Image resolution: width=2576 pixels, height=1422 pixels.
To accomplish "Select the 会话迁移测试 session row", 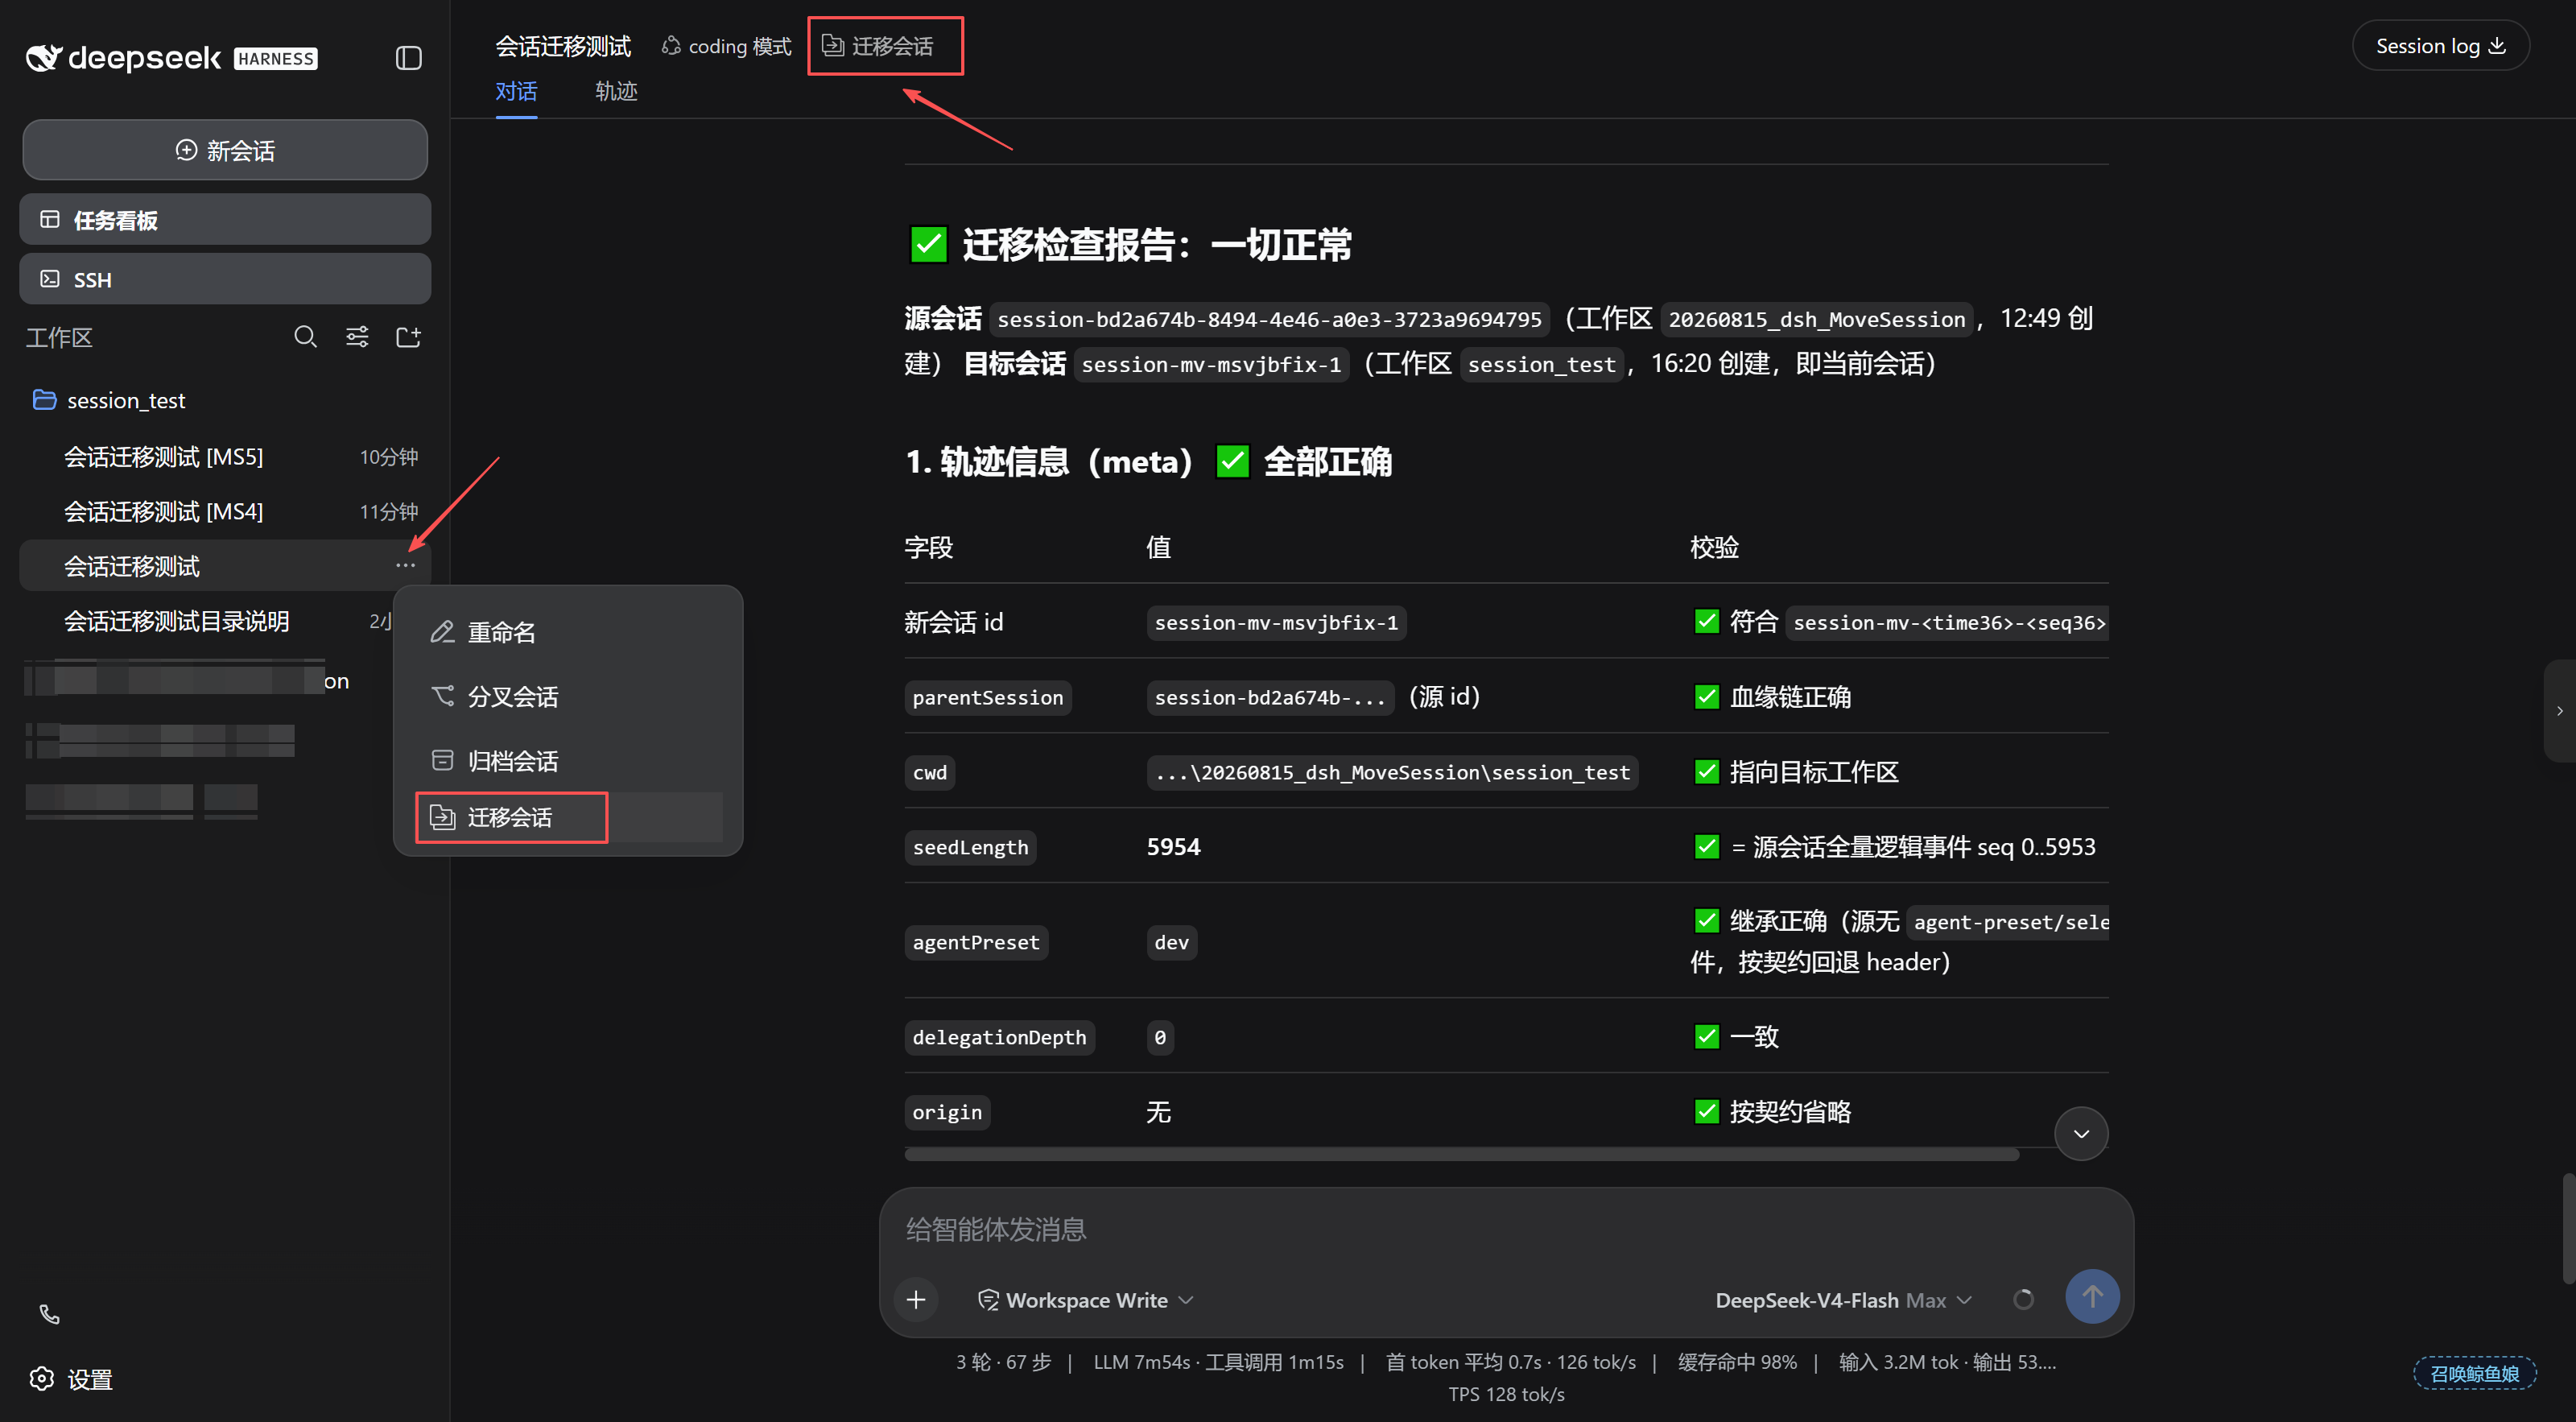I will 225,566.
